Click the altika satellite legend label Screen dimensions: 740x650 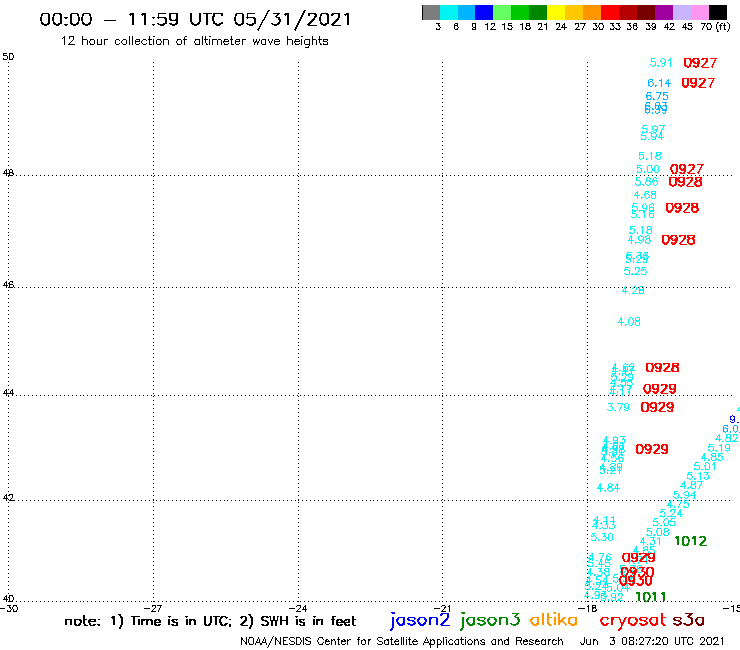pyautogui.click(x=554, y=619)
